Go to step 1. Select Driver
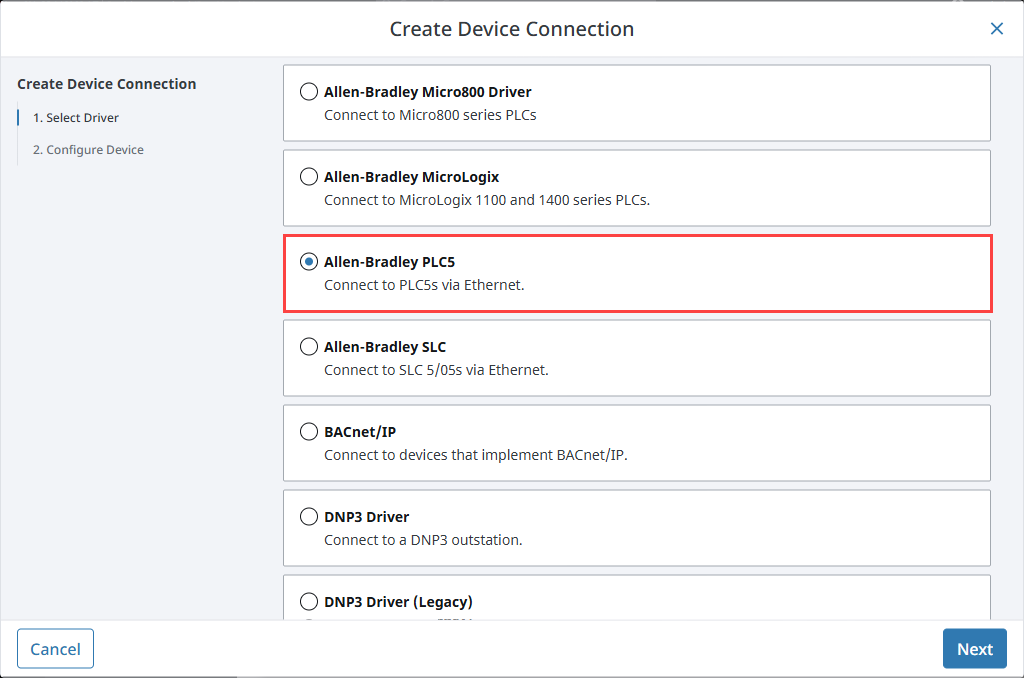1024x678 pixels. click(x=76, y=118)
